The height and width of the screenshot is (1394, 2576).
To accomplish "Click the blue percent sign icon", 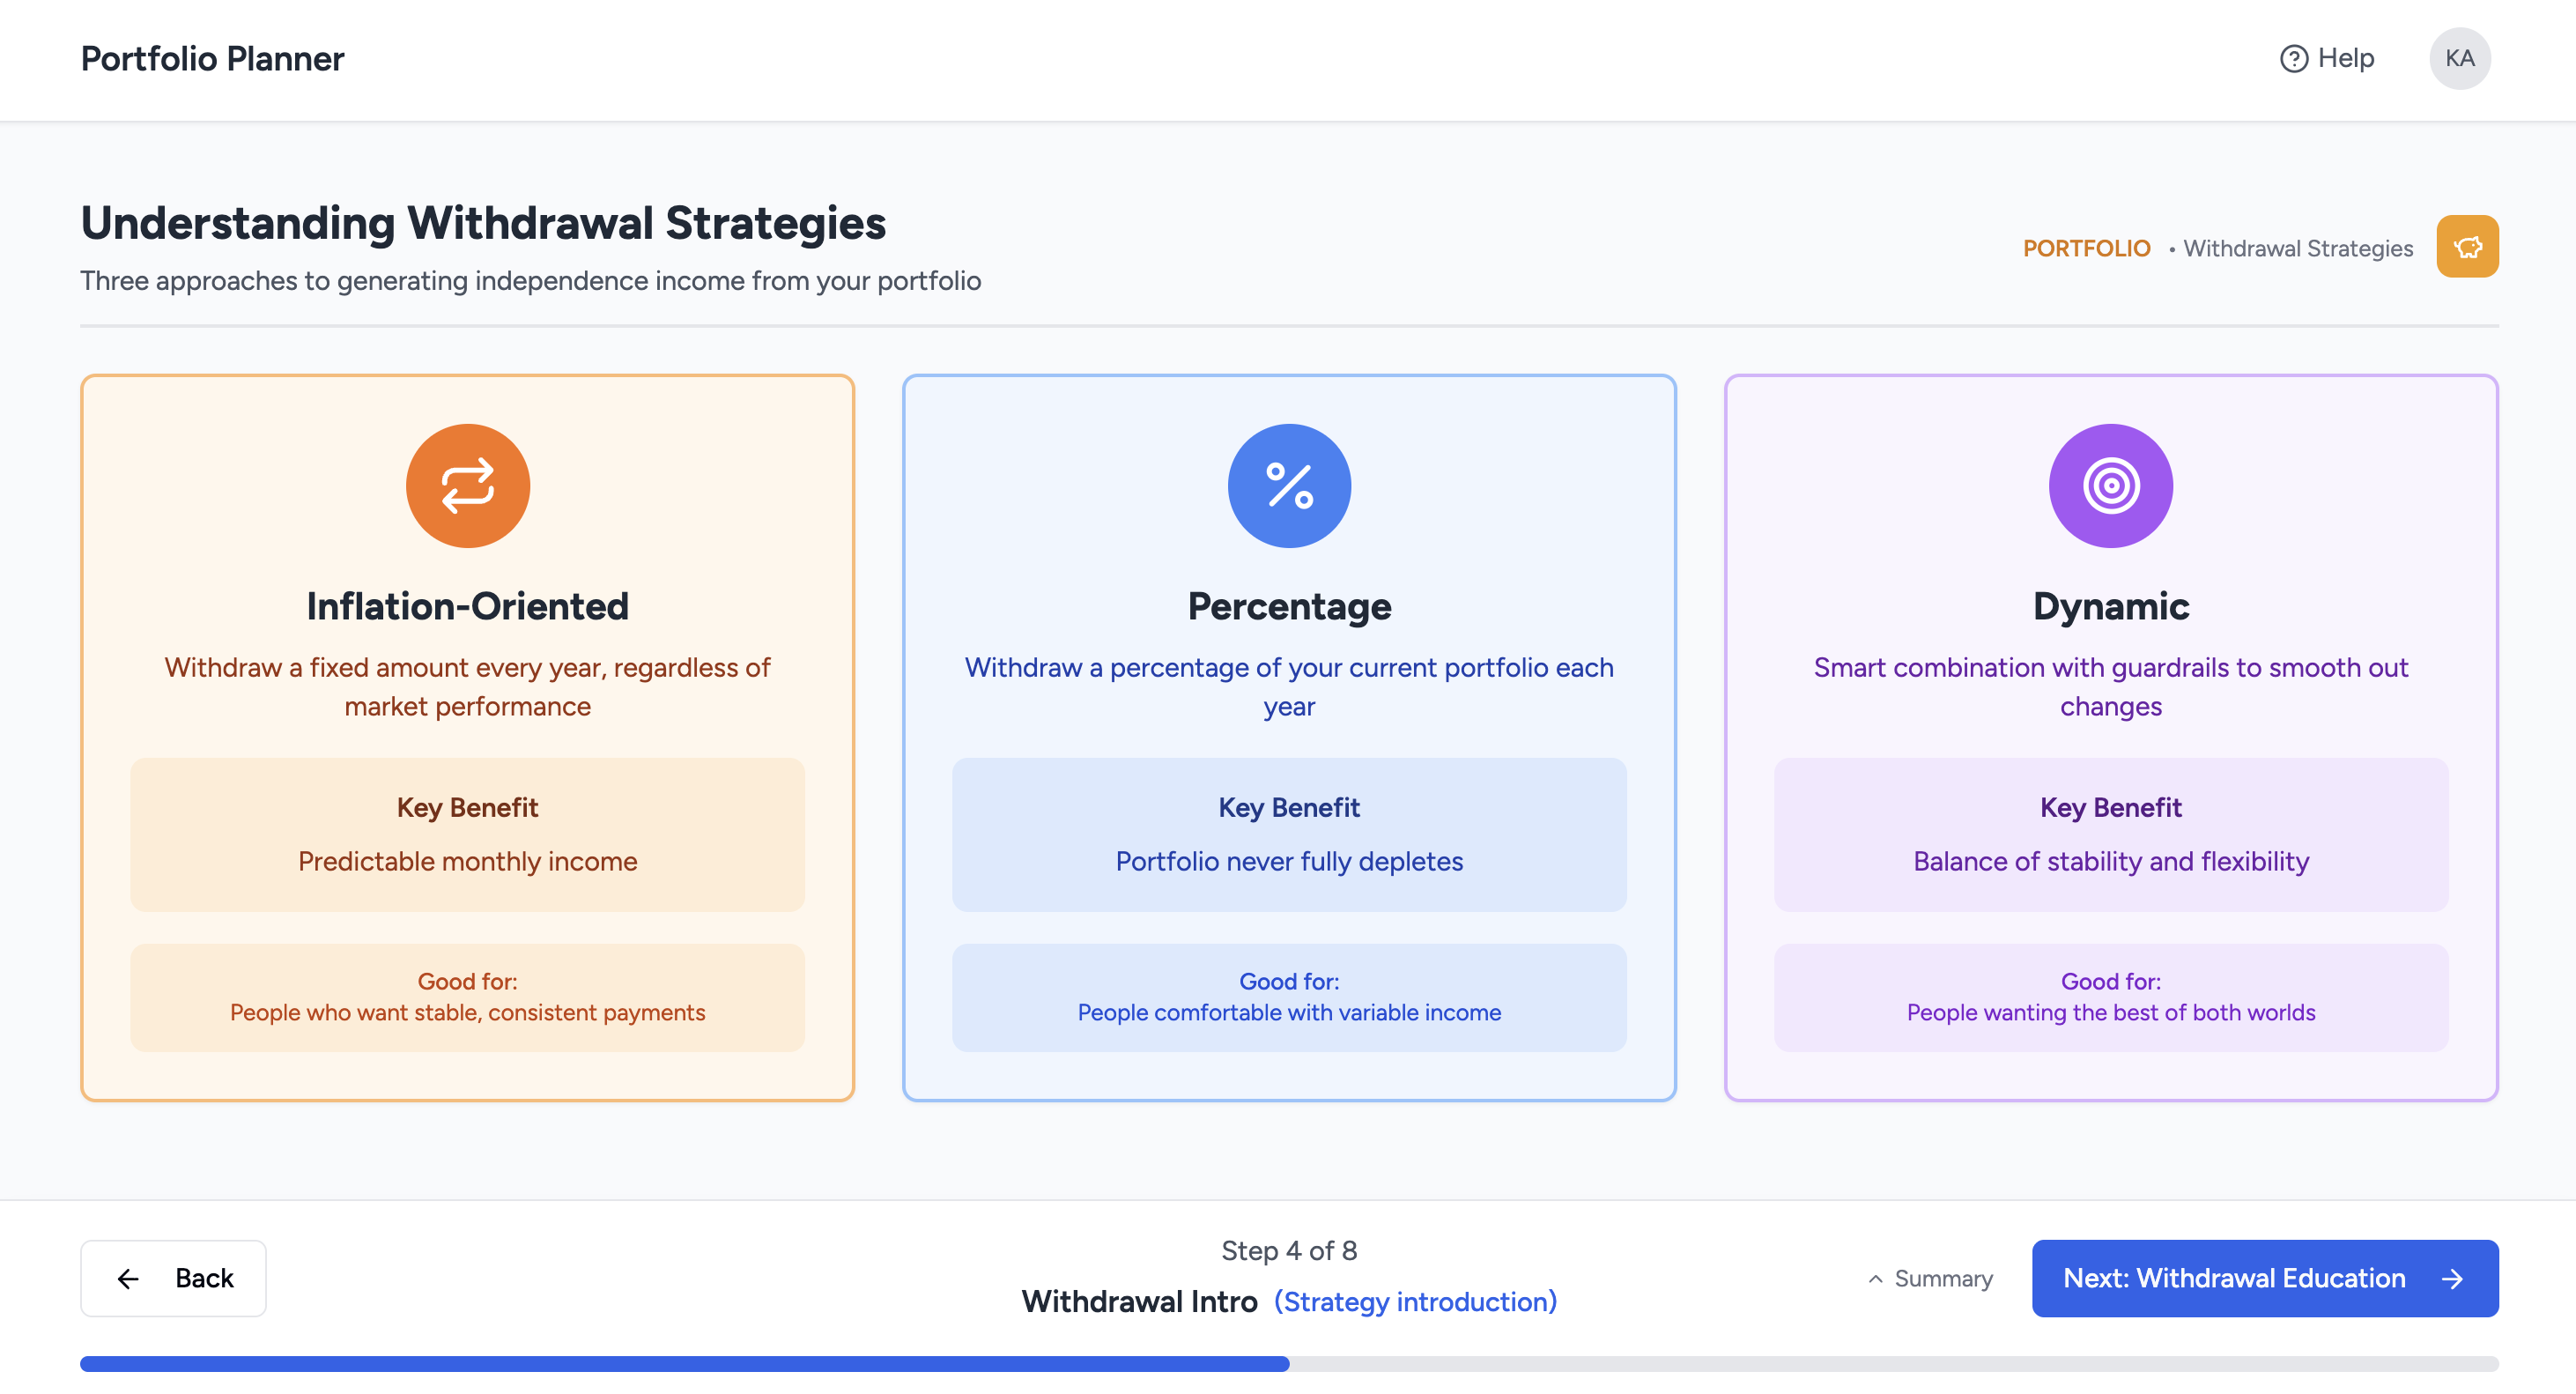I will (1289, 486).
